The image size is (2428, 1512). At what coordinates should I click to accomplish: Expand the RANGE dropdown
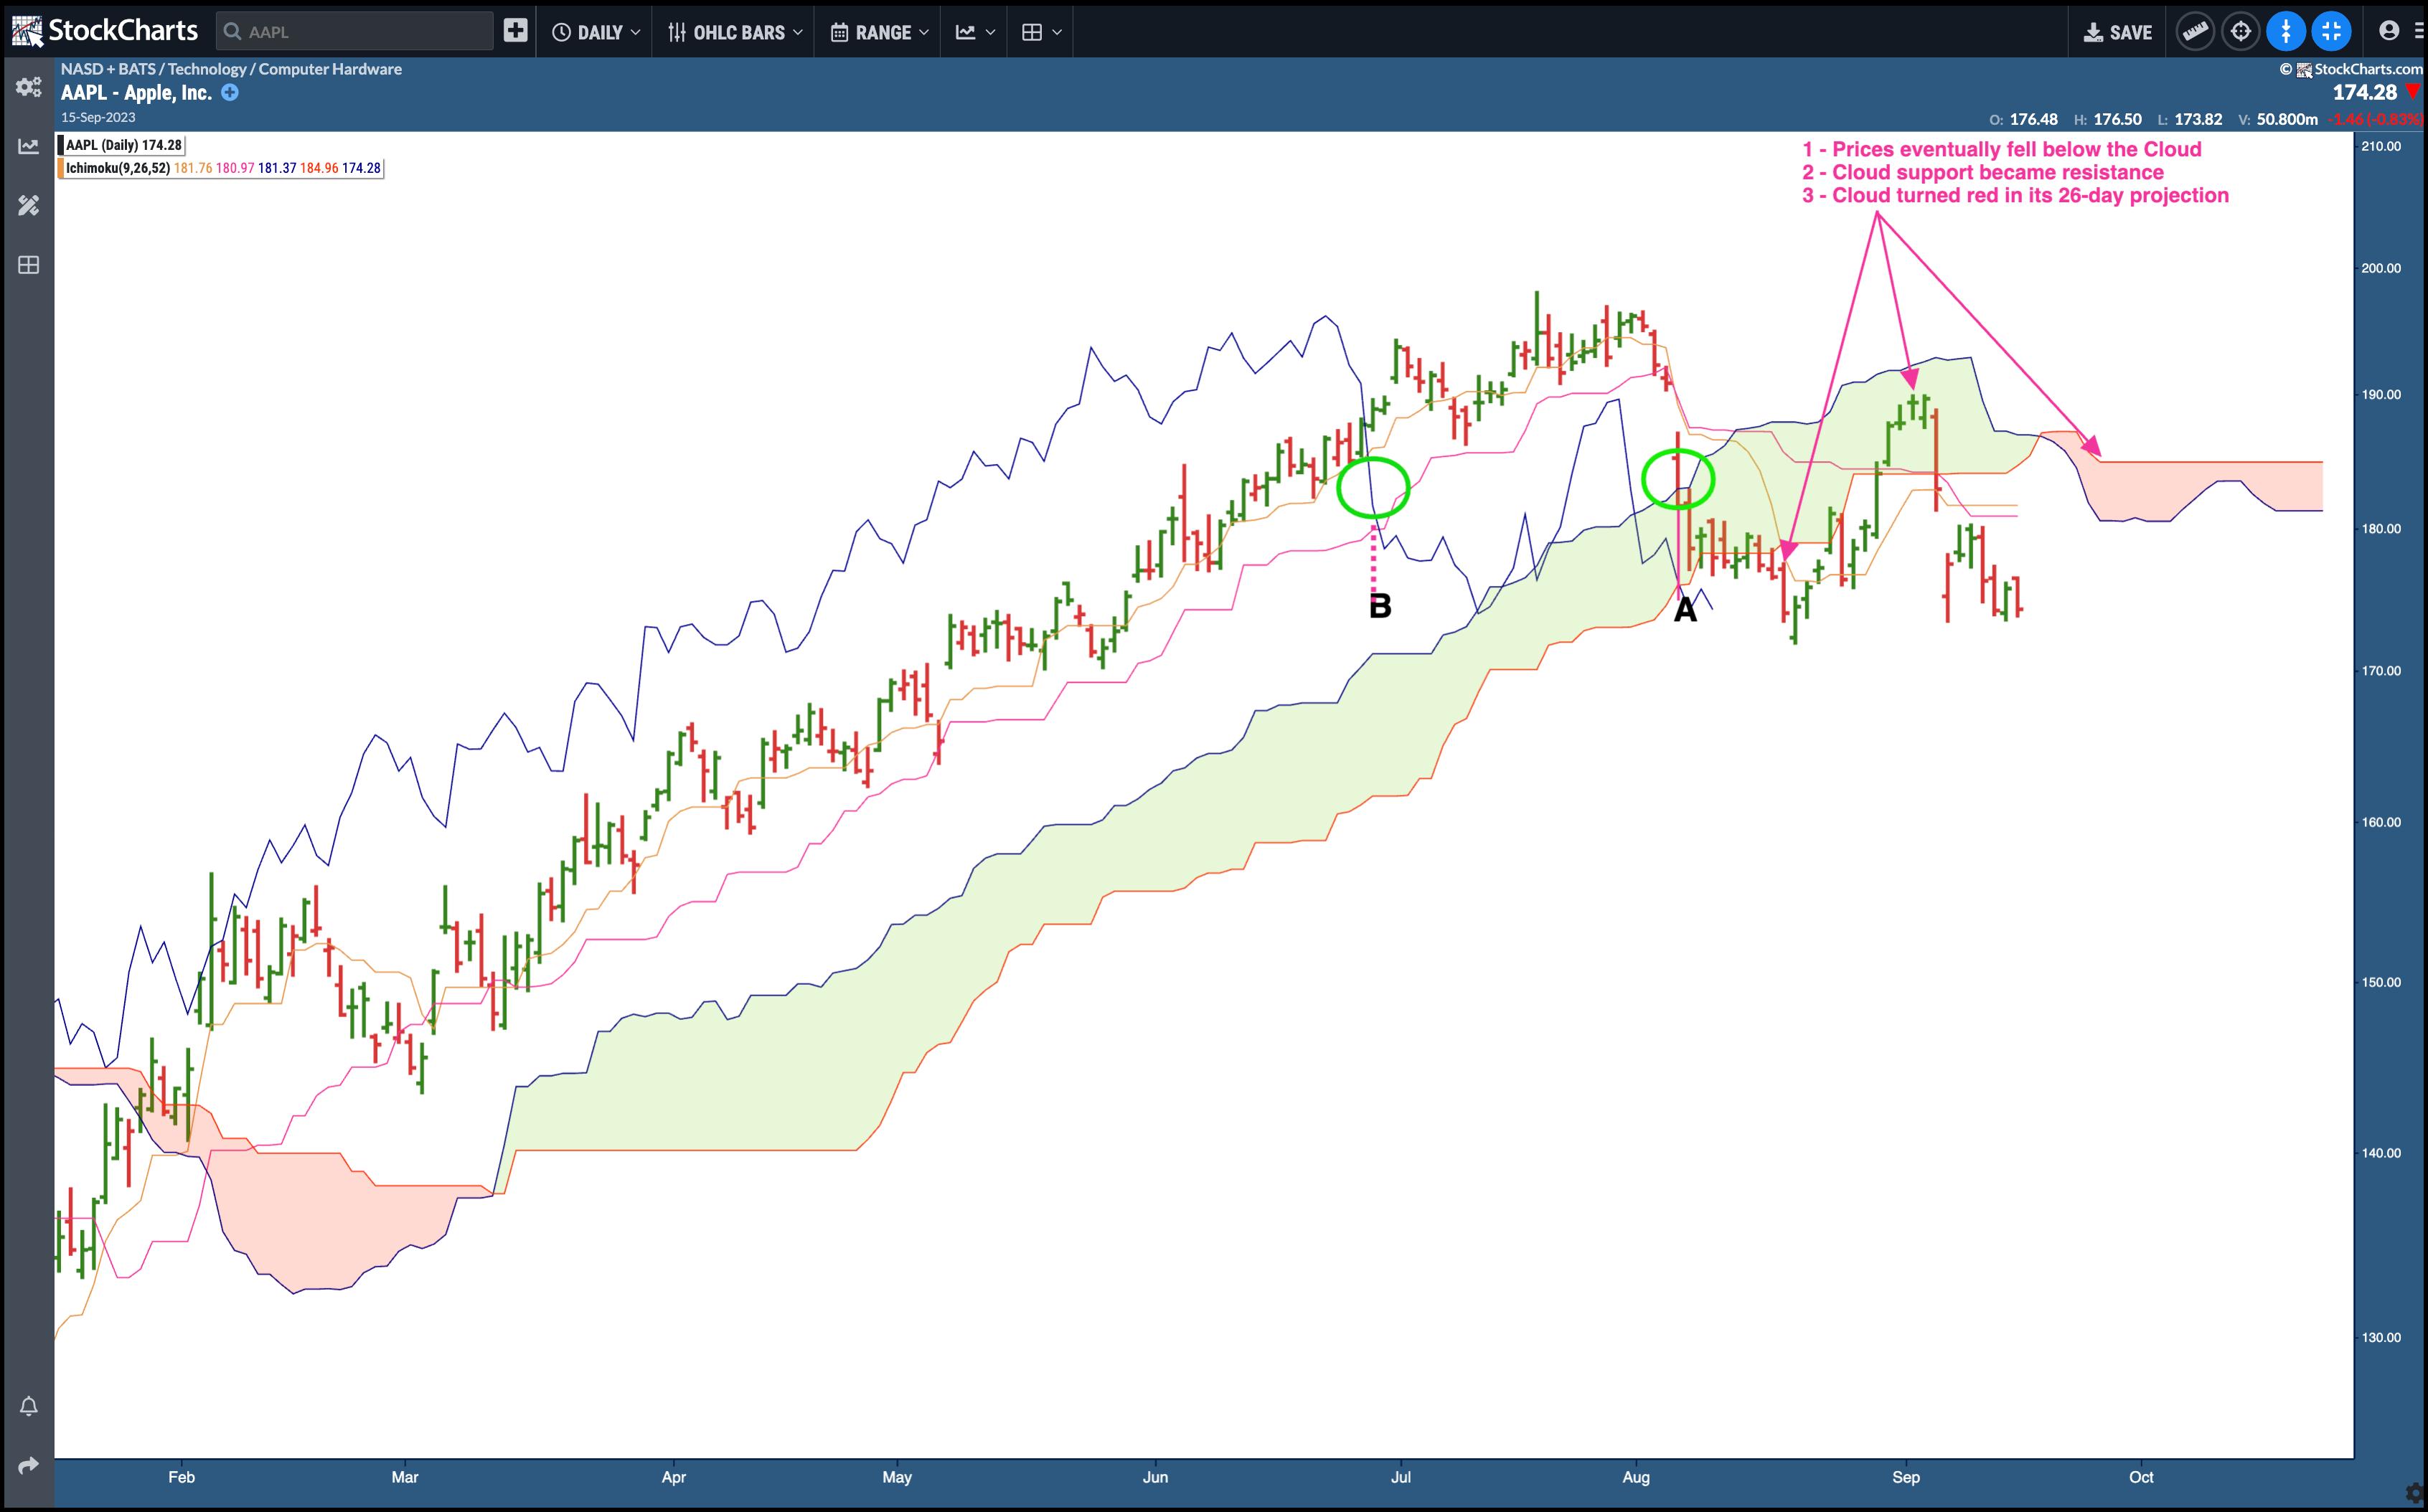click(879, 32)
